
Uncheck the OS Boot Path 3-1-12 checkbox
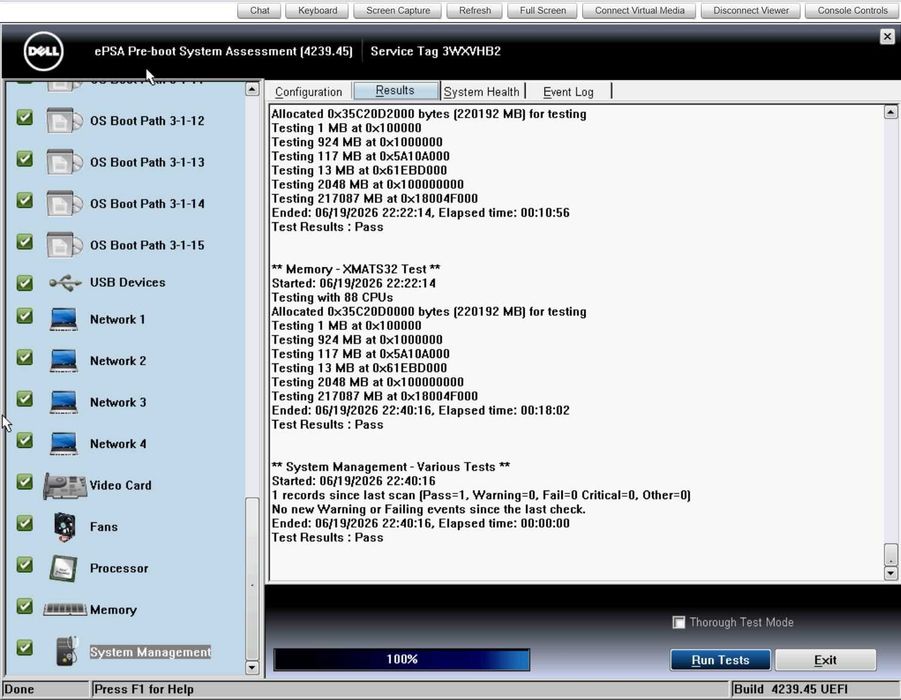click(24, 117)
